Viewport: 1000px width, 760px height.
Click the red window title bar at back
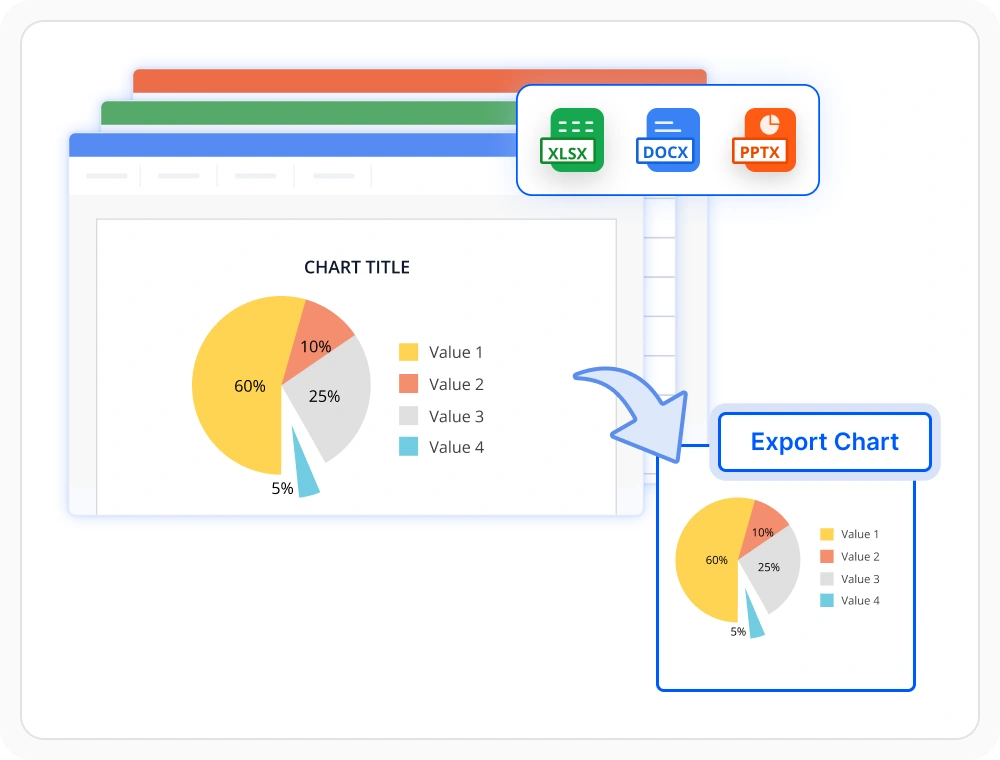(x=420, y=81)
